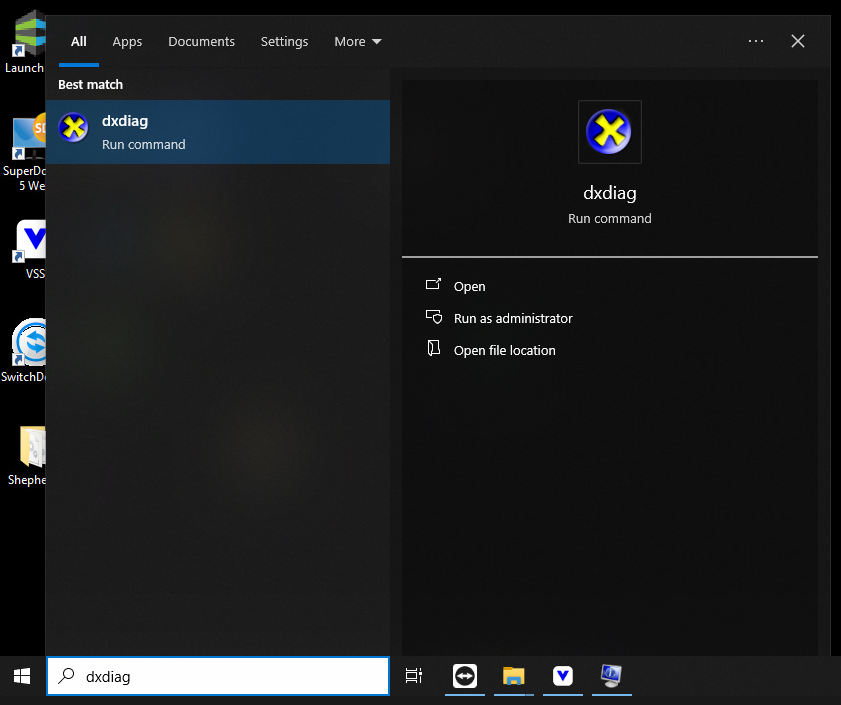Viewport: 841px width, 705px height.
Task: Select the Launch desktop shortcut
Action: coord(24,42)
